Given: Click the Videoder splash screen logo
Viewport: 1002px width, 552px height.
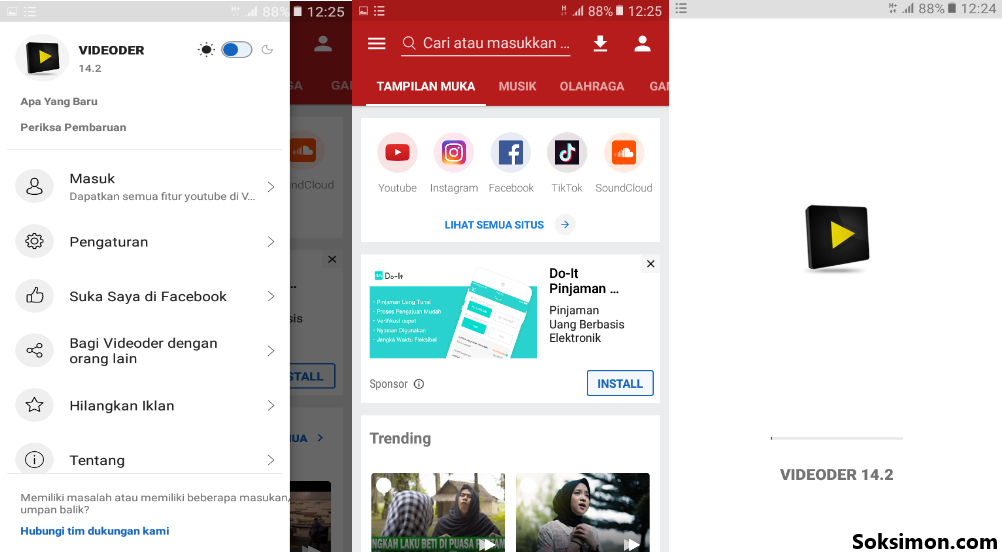Looking at the screenshot, I should pos(836,238).
